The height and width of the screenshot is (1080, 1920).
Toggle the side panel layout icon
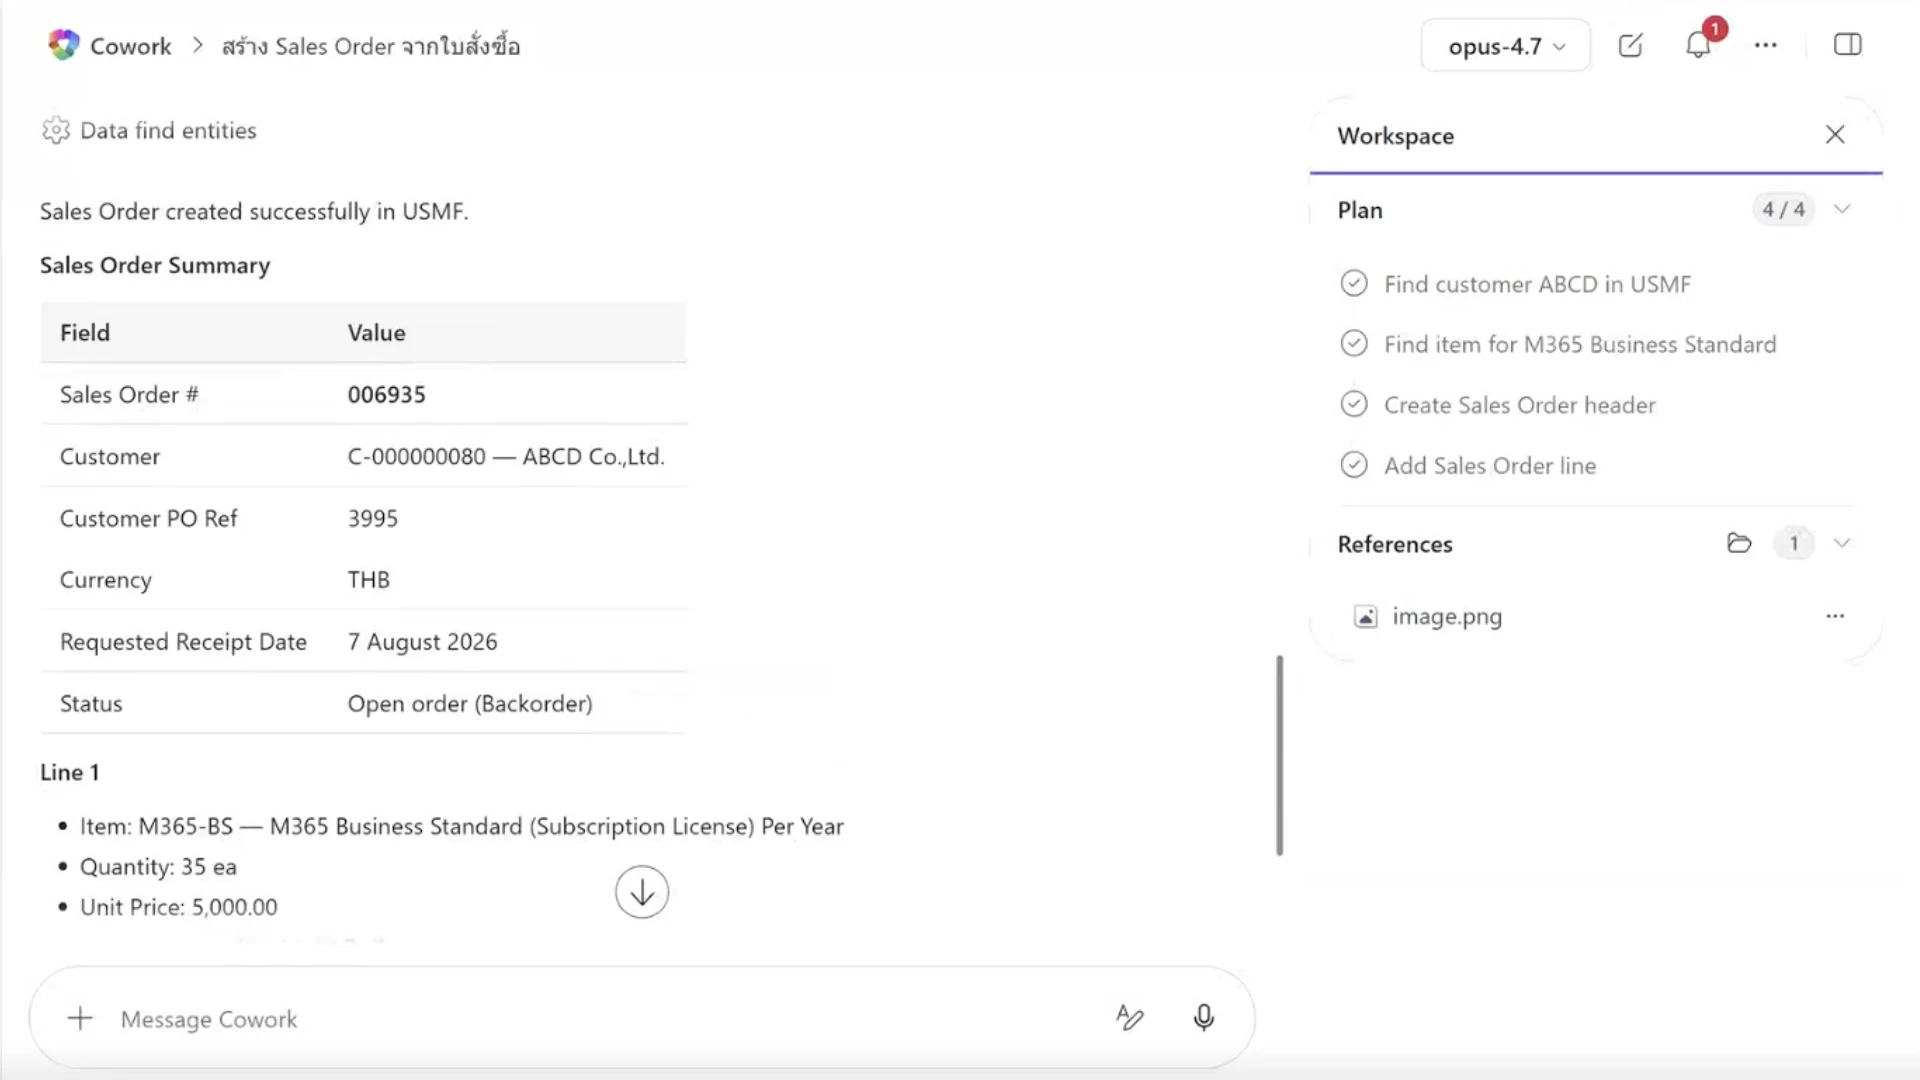pos(1847,45)
